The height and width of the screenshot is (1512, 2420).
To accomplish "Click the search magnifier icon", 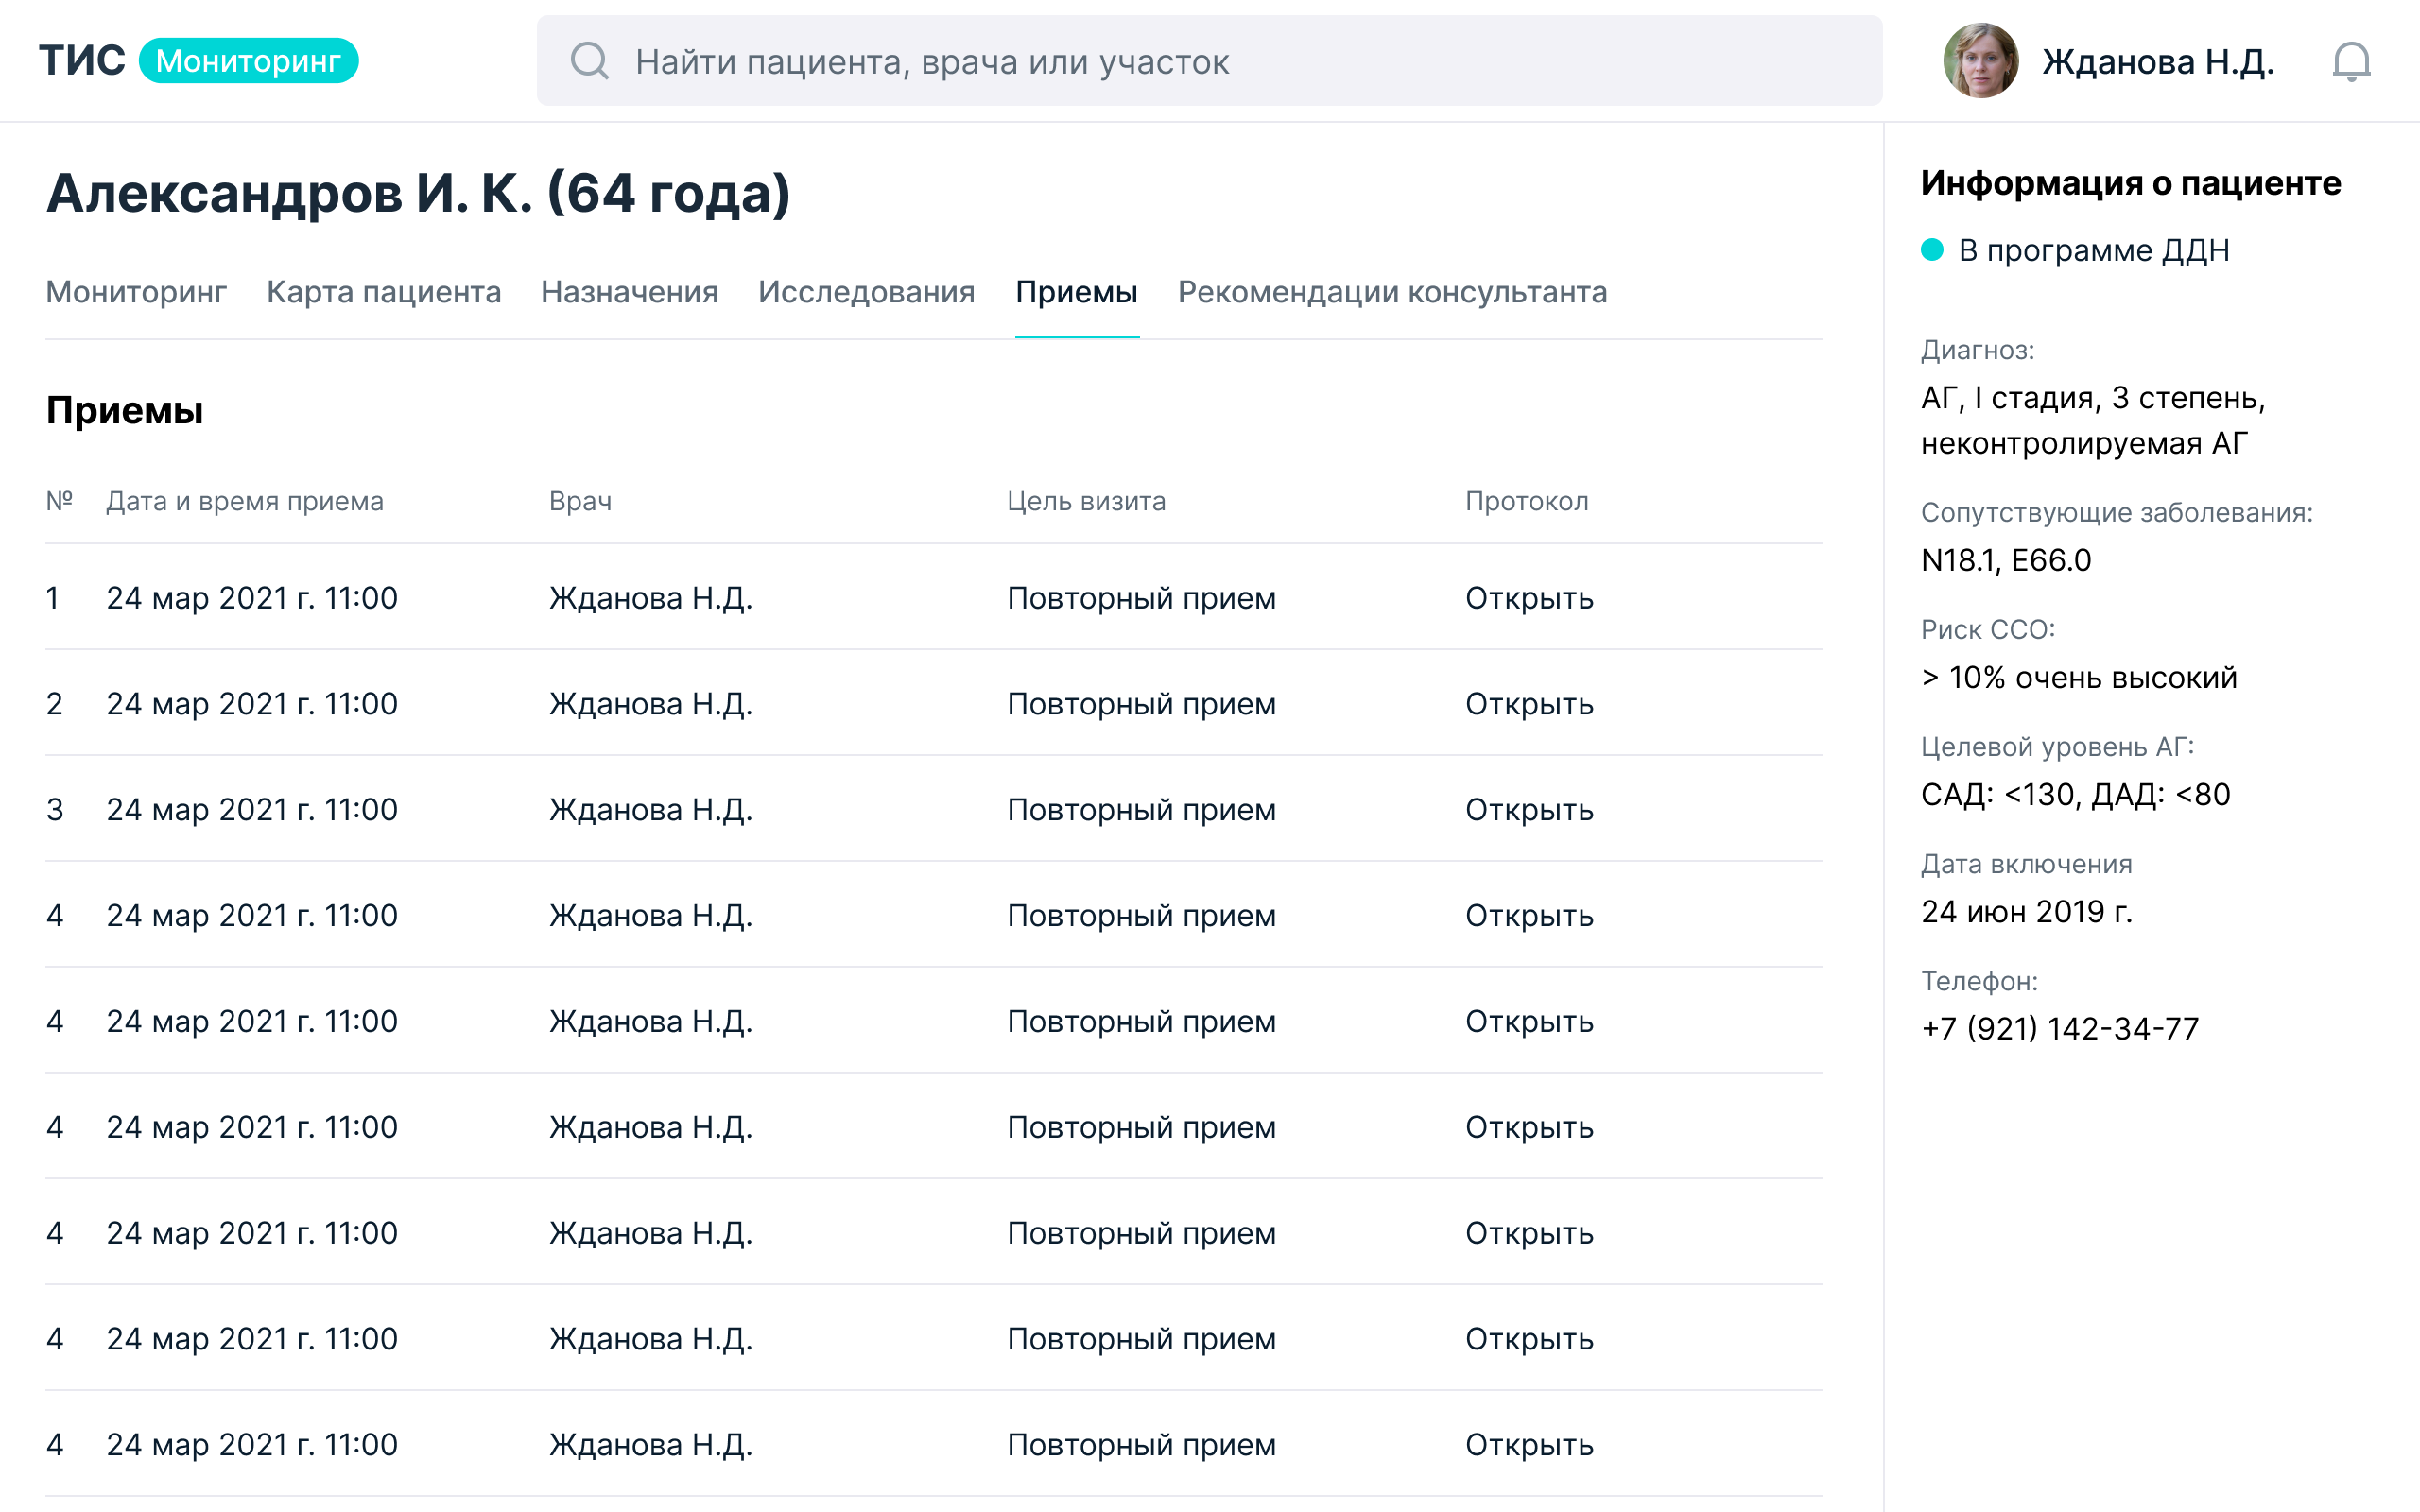I will pos(589,61).
